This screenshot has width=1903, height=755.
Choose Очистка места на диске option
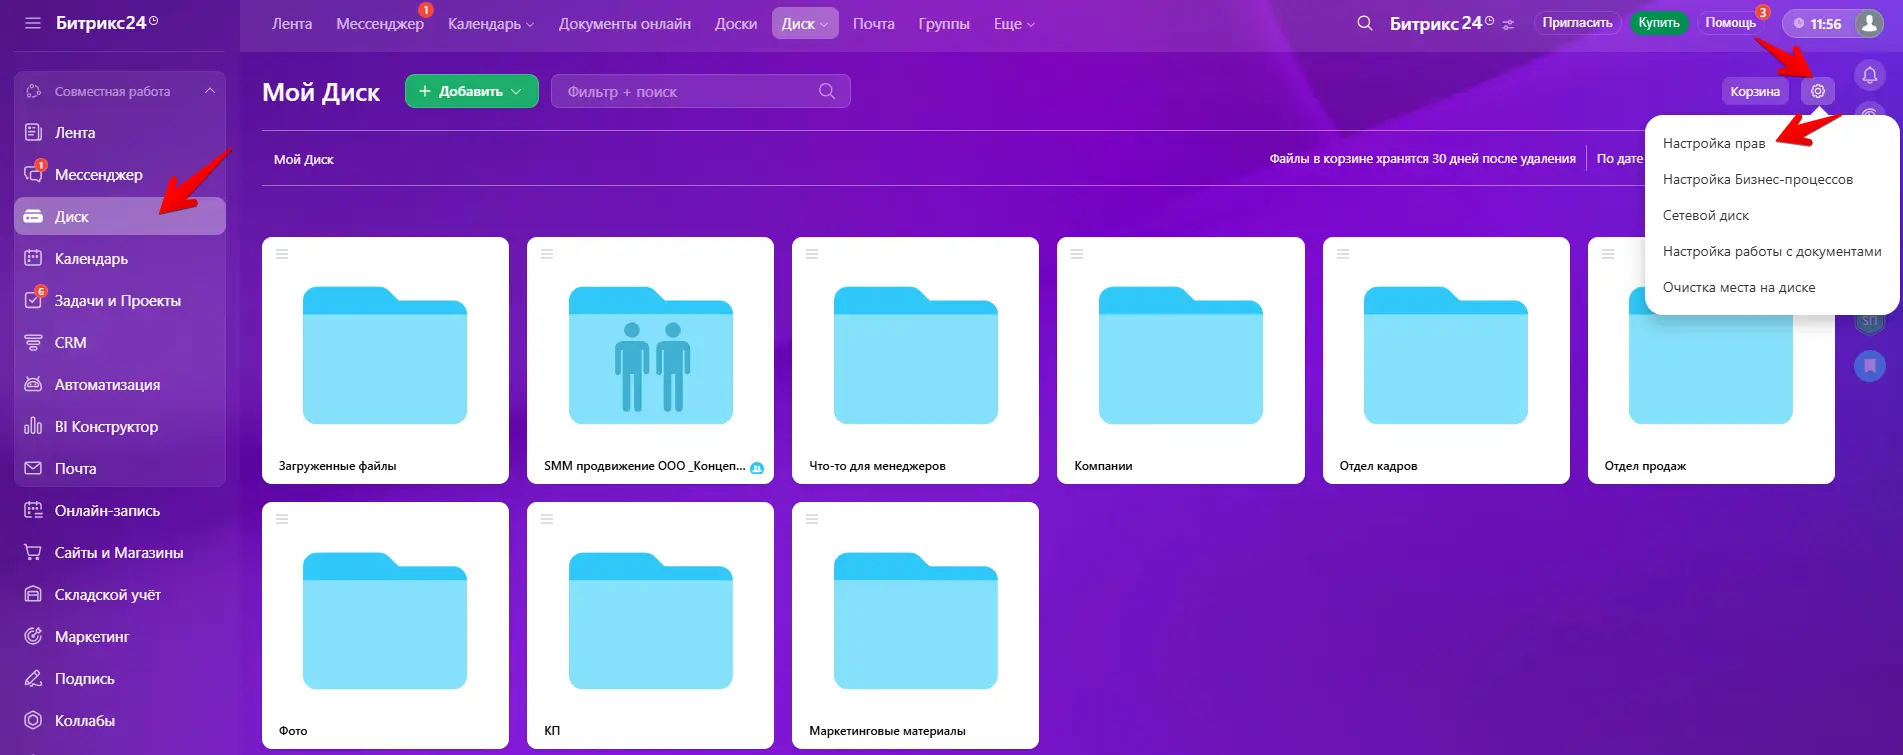1738,288
